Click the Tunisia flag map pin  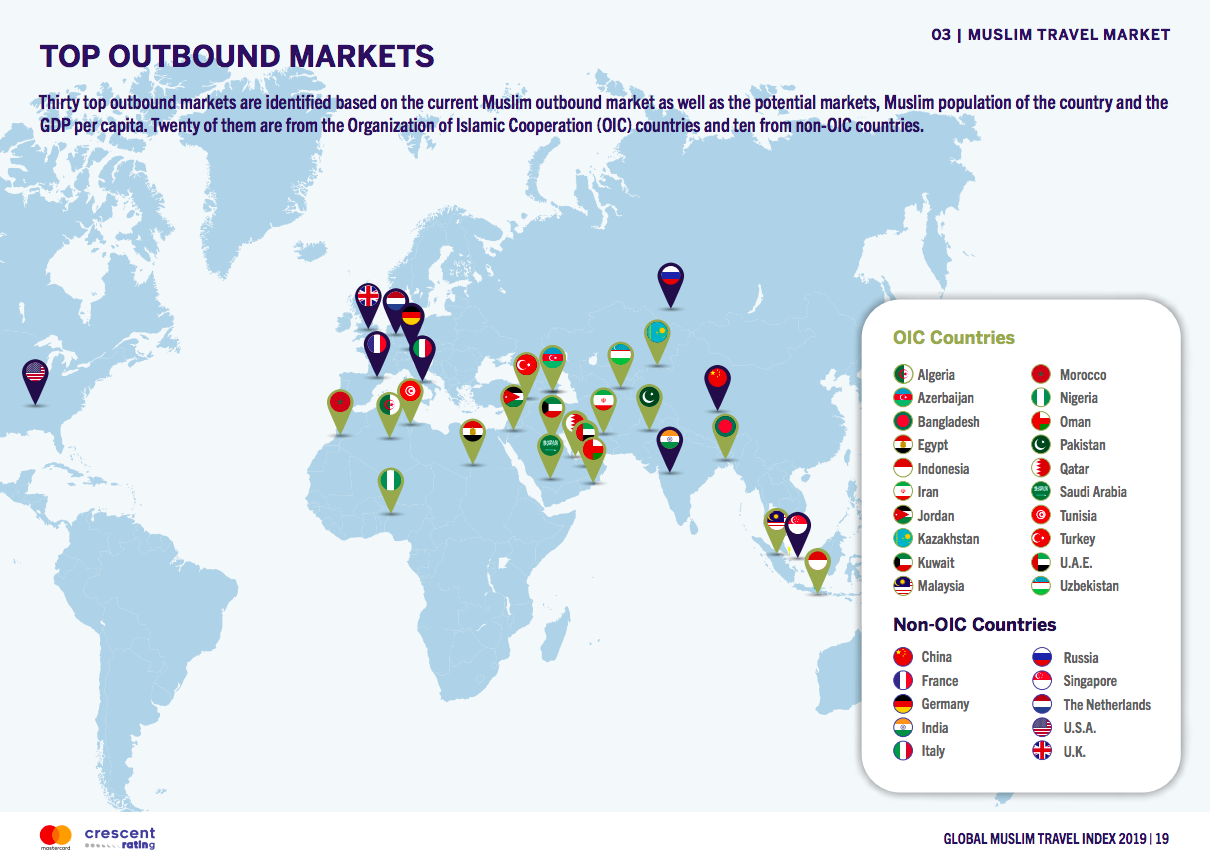410,400
